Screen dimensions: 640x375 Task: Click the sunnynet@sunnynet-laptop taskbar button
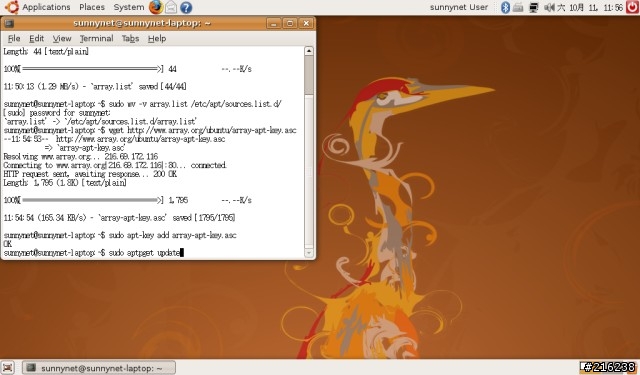click(x=99, y=368)
